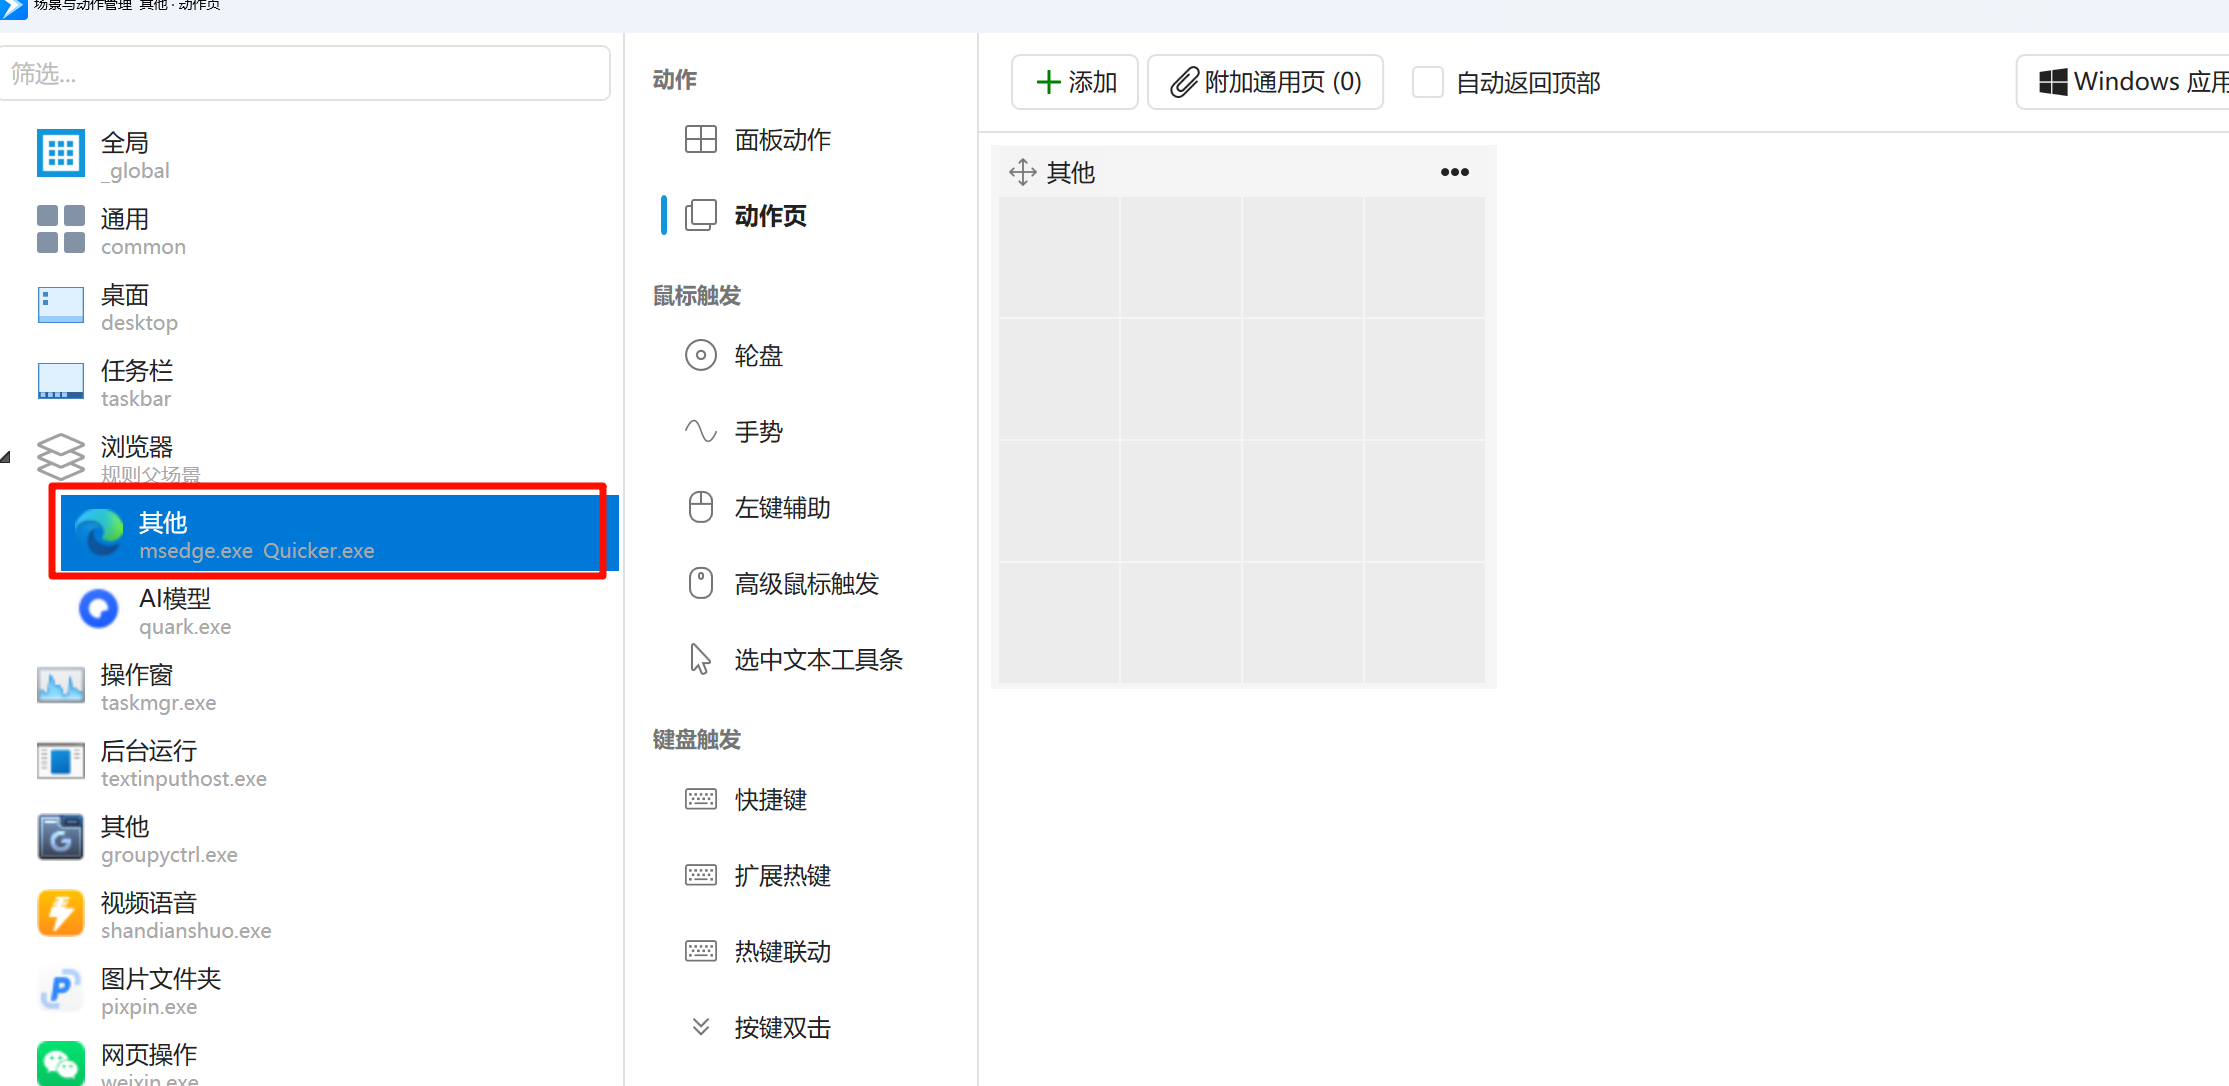
Task: Click the 添加 button
Action: 1075,82
